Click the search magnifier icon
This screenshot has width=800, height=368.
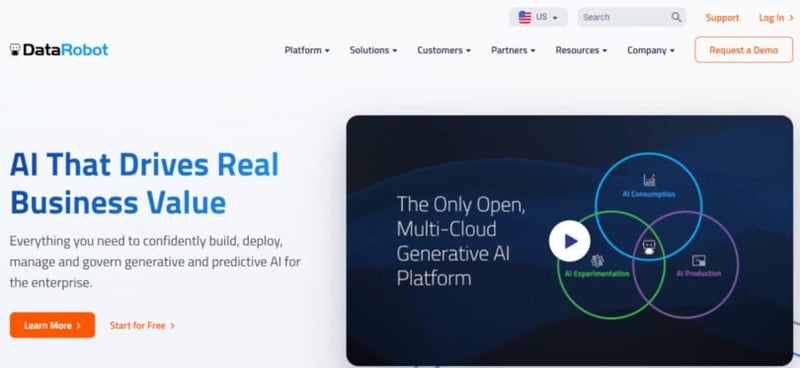(x=676, y=17)
